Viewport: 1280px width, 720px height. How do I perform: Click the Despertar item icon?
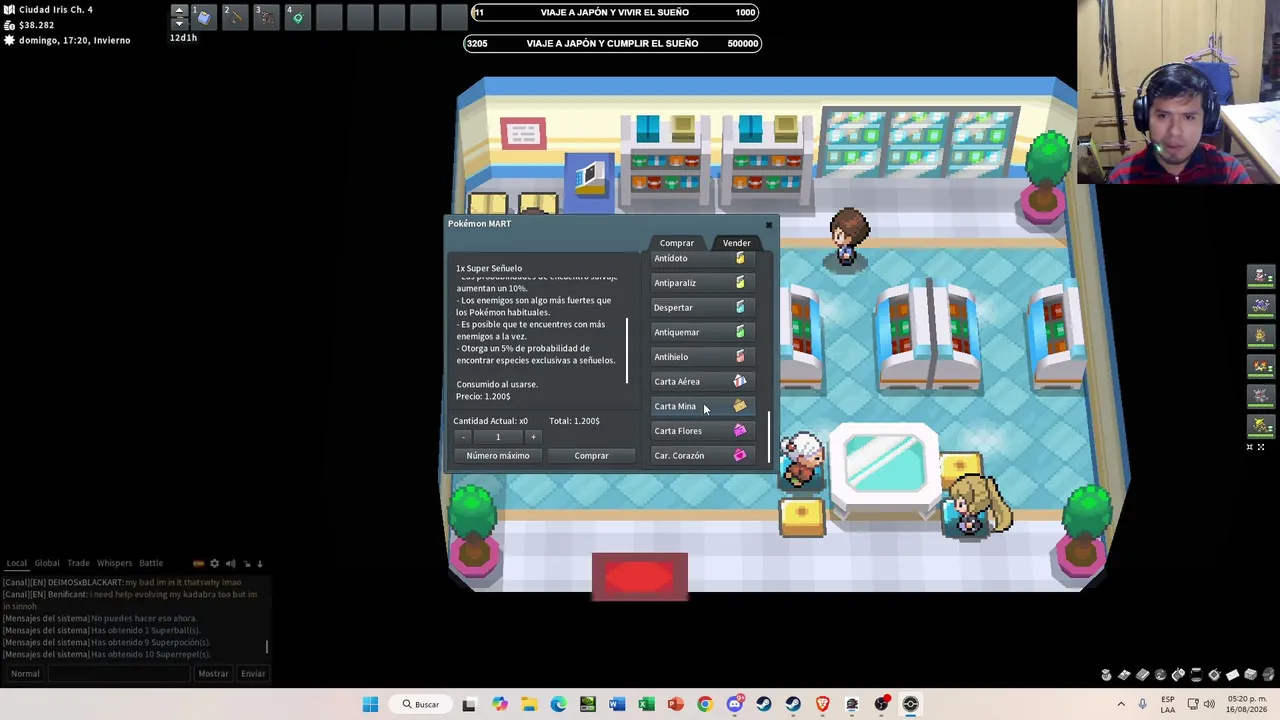point(740,307)
